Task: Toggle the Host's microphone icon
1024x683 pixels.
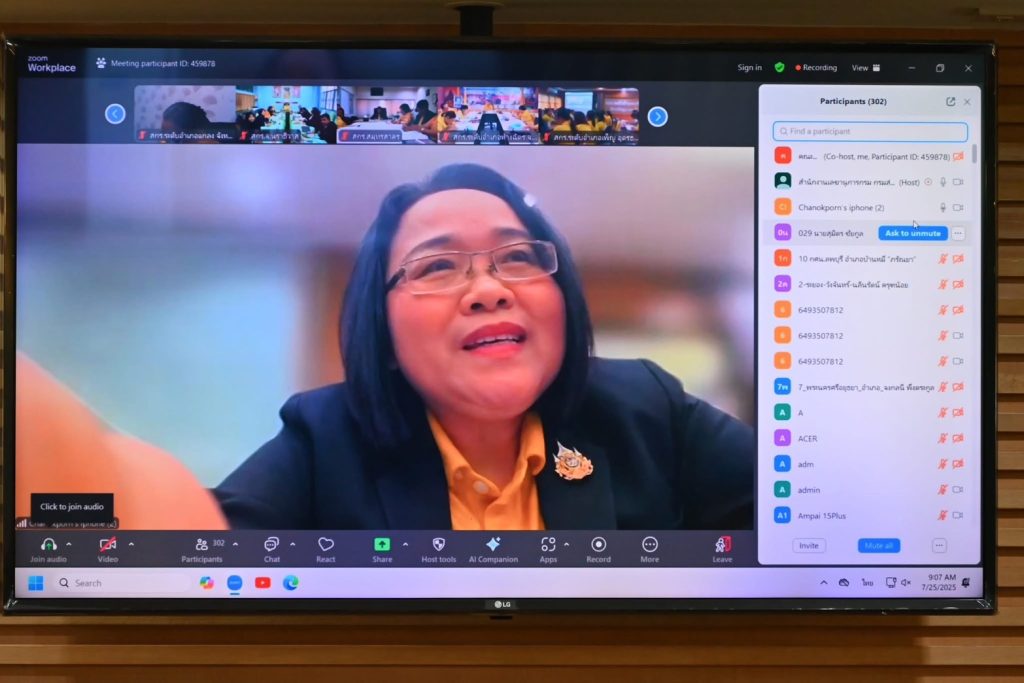Action: click(943, 182)
